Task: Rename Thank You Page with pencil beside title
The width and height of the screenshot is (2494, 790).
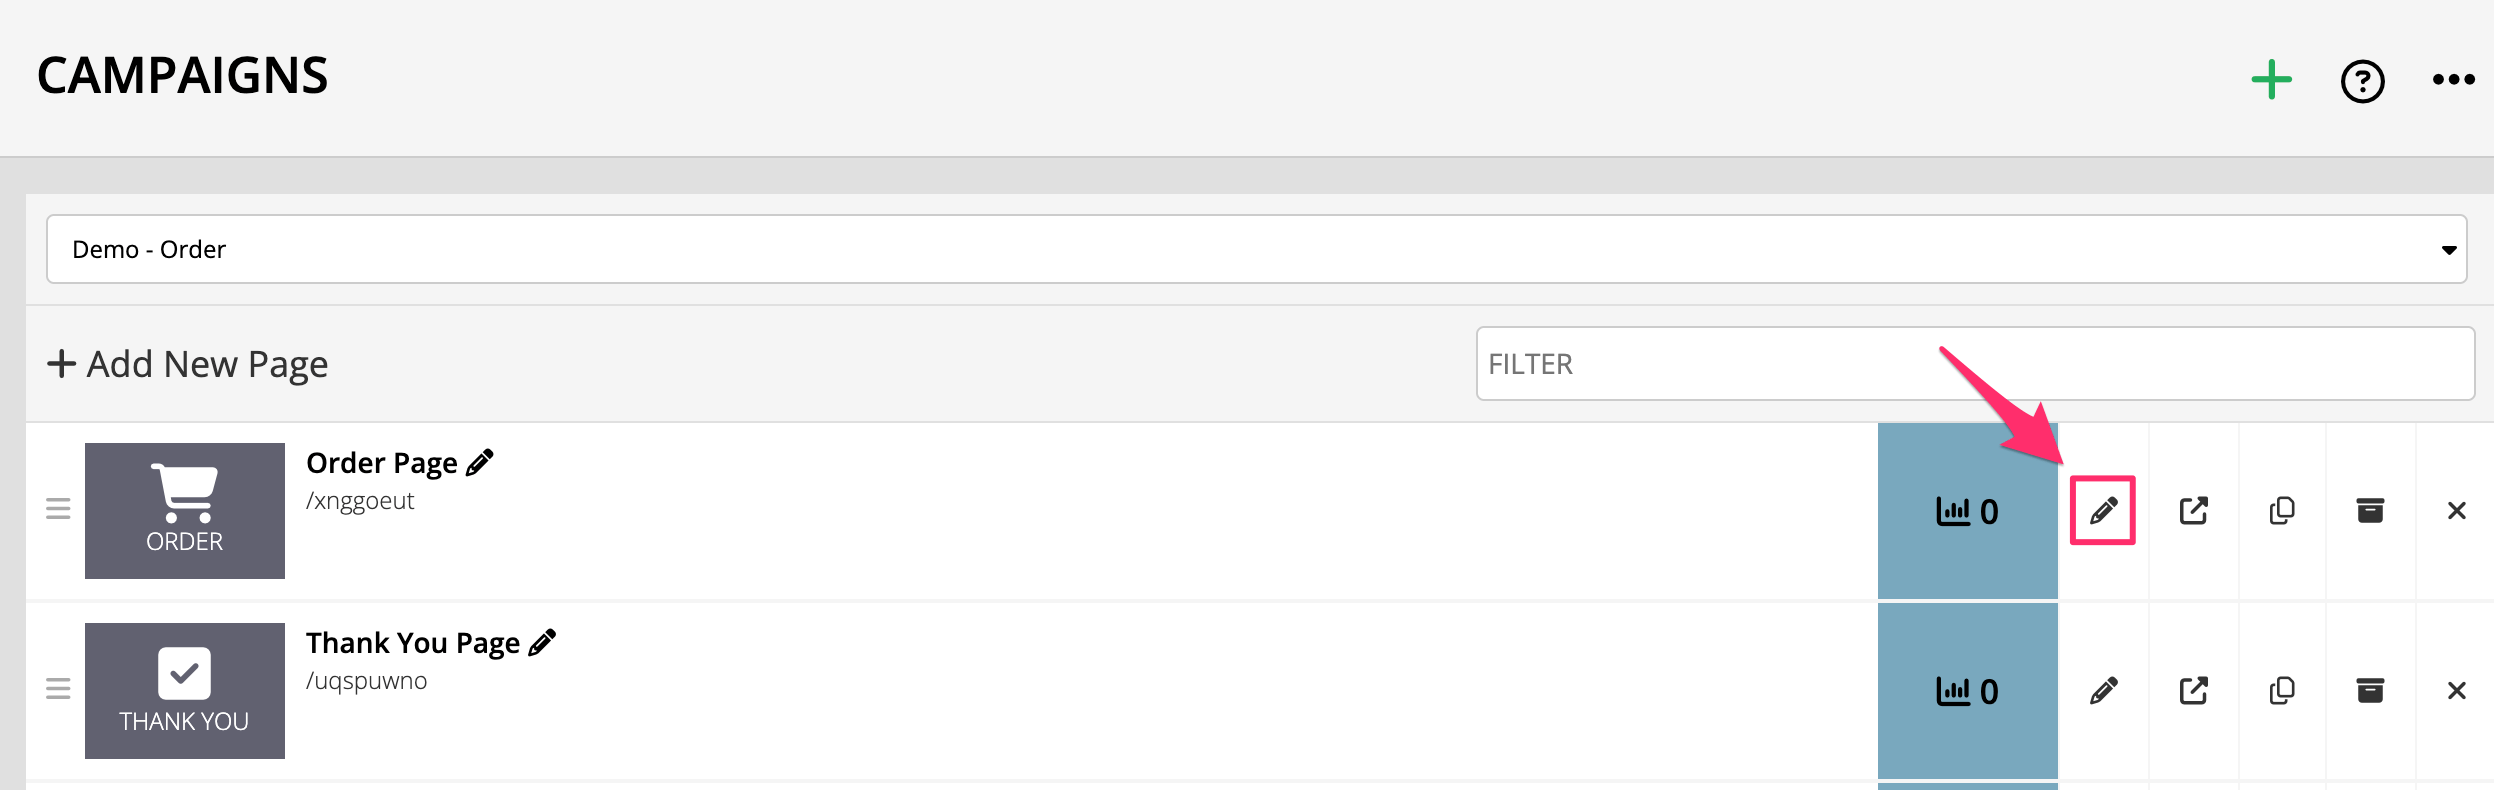Action: [542, 642]
